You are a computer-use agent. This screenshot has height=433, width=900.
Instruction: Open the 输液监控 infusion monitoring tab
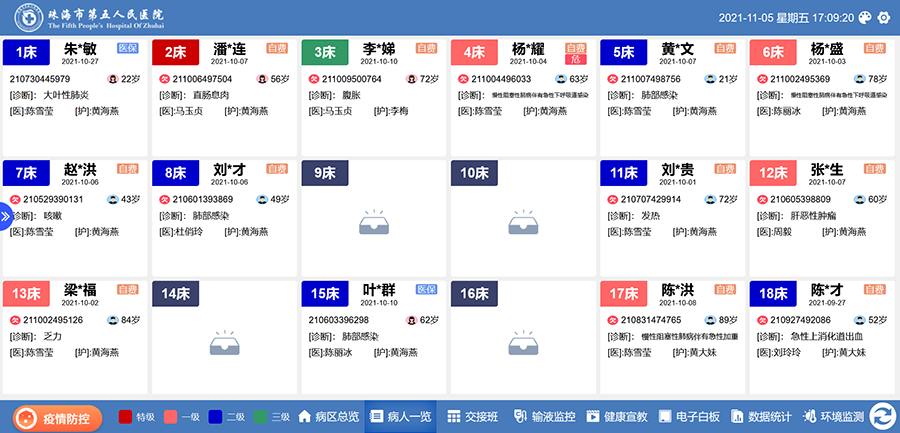click(544, 416)
